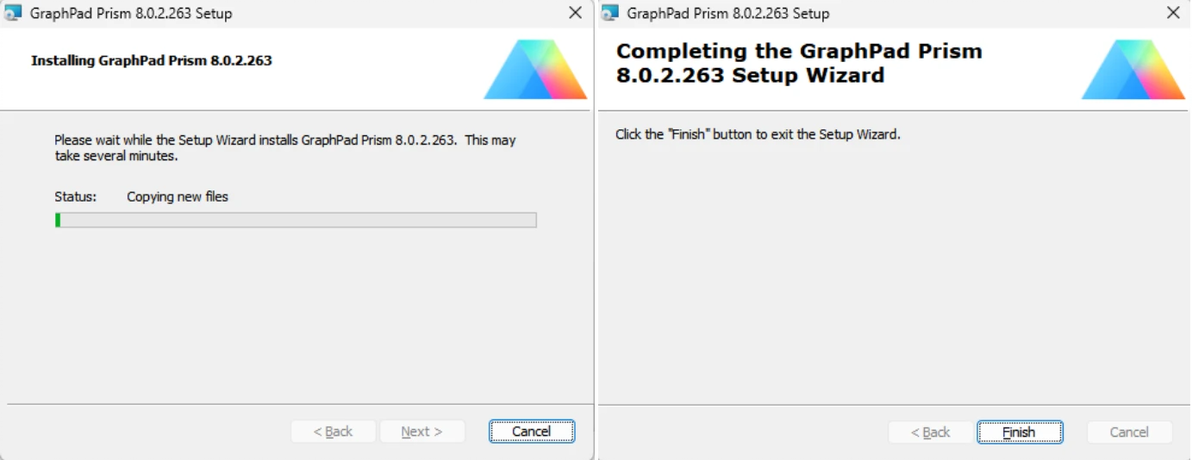Close the Installing GraphPad Prism window

click(x=575, y=13)
